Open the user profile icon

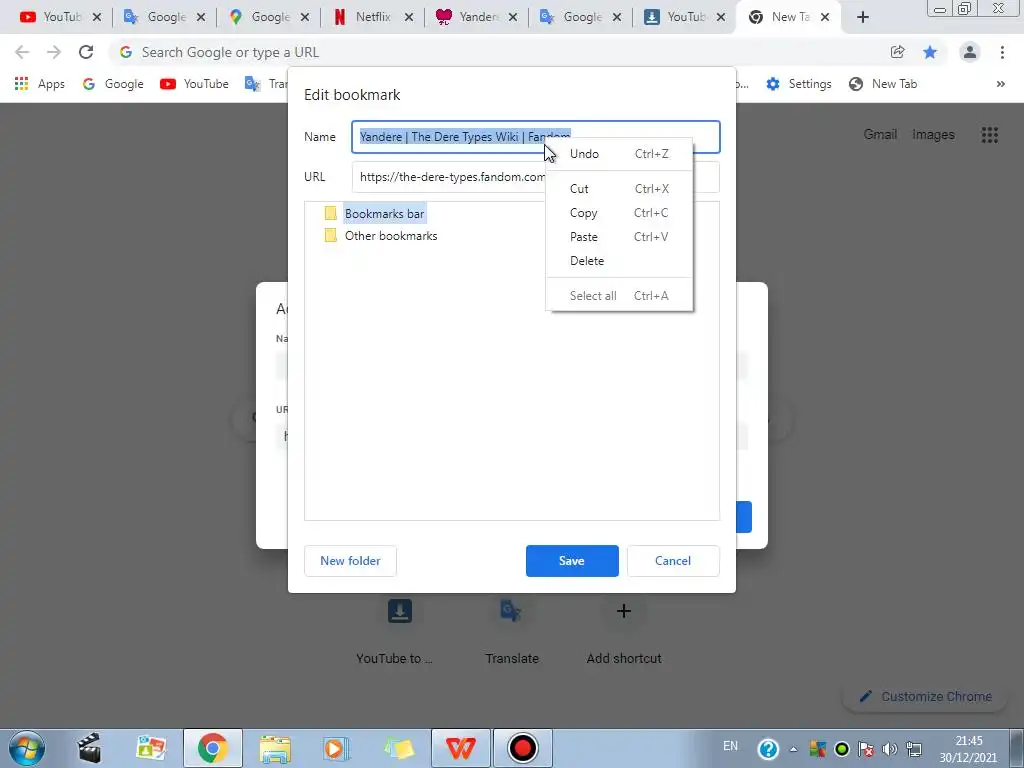click(x=970, y=52)
